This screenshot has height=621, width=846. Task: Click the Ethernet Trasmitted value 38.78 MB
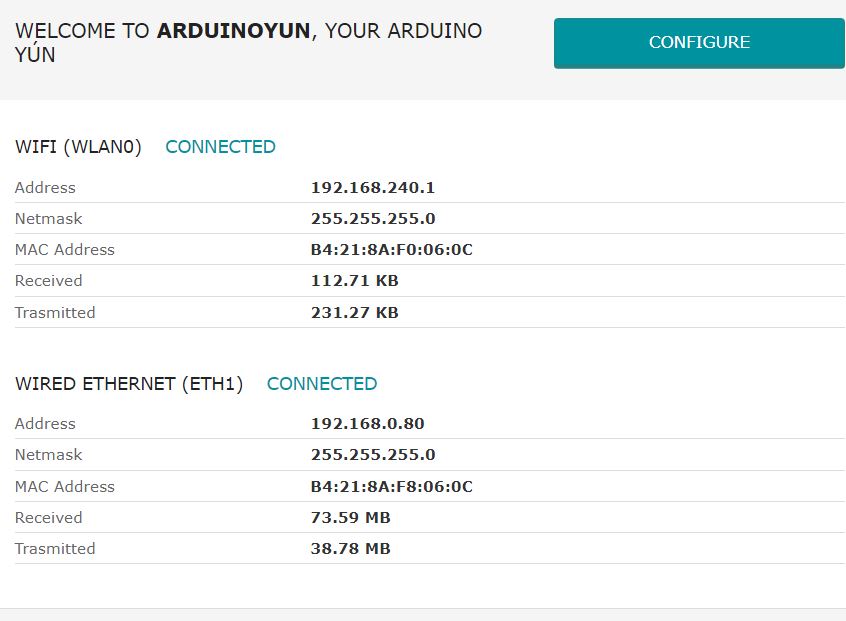[x=352, y=548]
